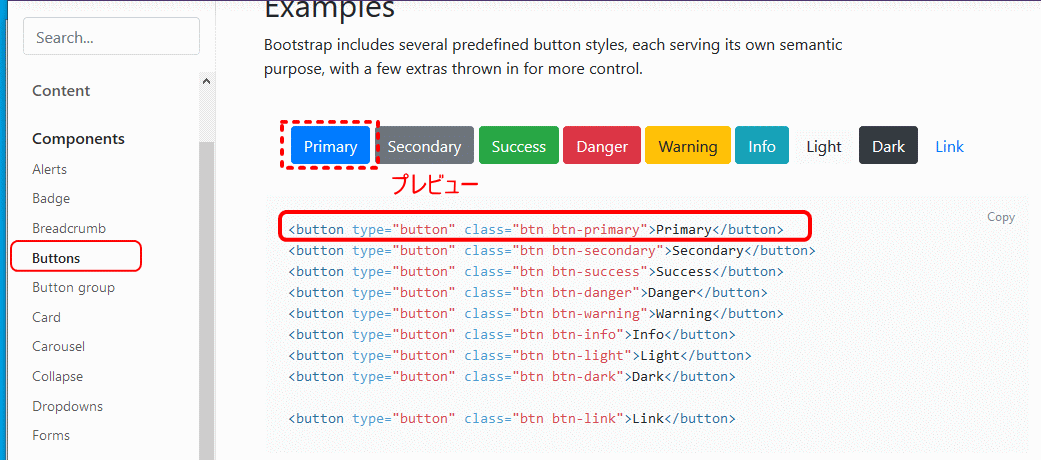This screenshot has height=460, width=1041.
Task: Click the blue Primary button
Action: tap(330, 145)
